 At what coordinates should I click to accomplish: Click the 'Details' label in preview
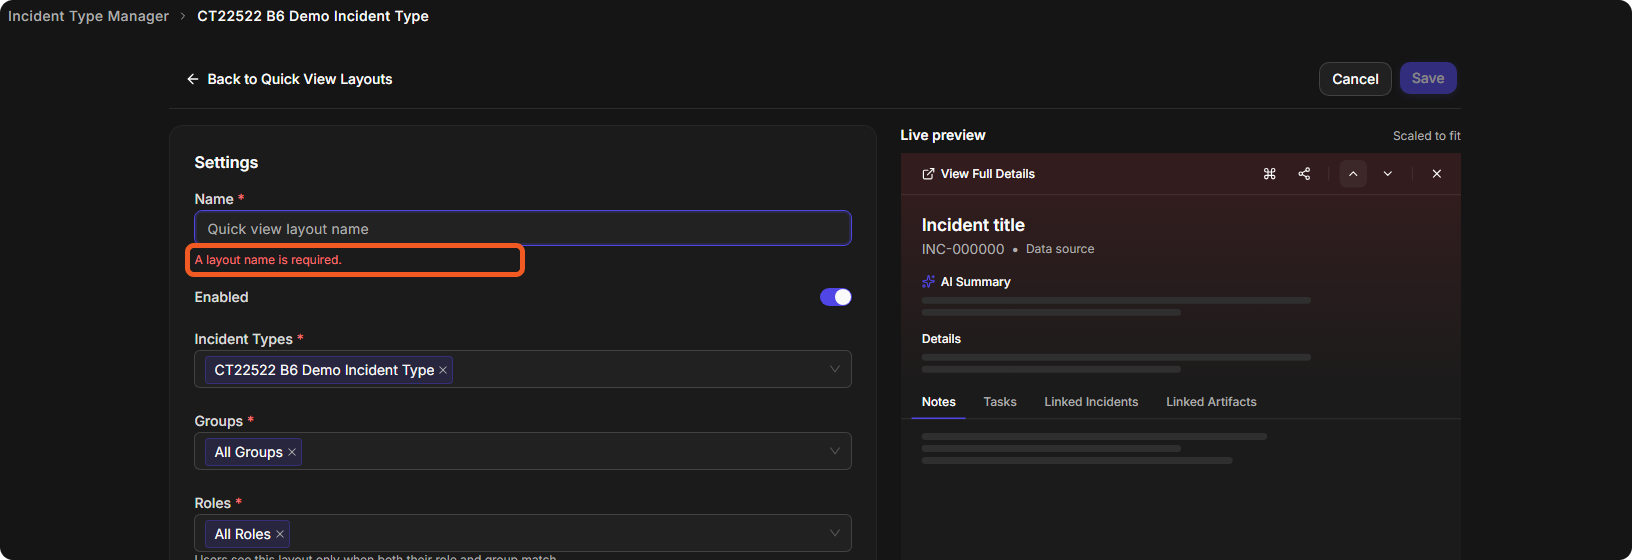click(941, 339)
